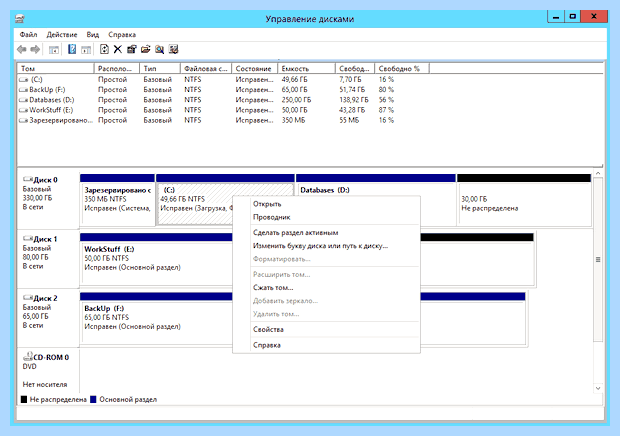This screenshot has height=436, width=620.
Task: Open the Действие menu
Action: 62,35
